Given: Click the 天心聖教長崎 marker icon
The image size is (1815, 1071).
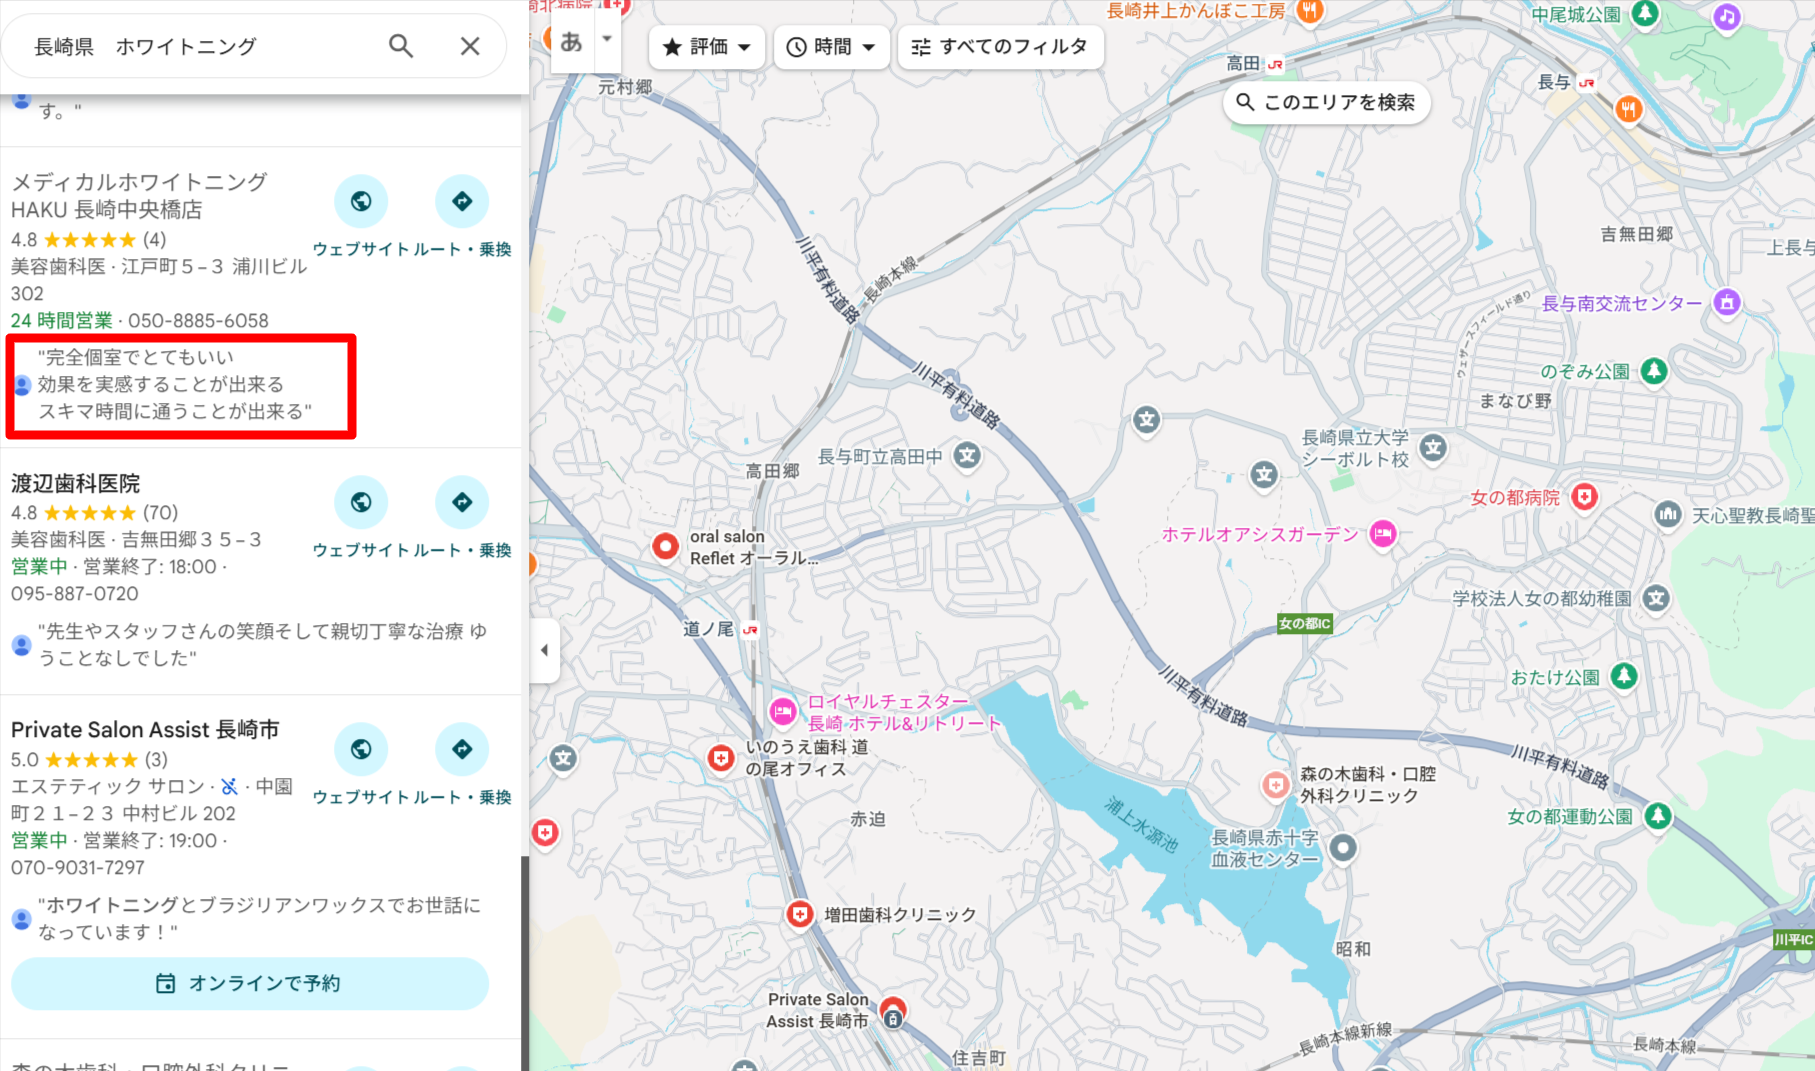Looking at the screenshot, I should click(x=1667, y=515).
